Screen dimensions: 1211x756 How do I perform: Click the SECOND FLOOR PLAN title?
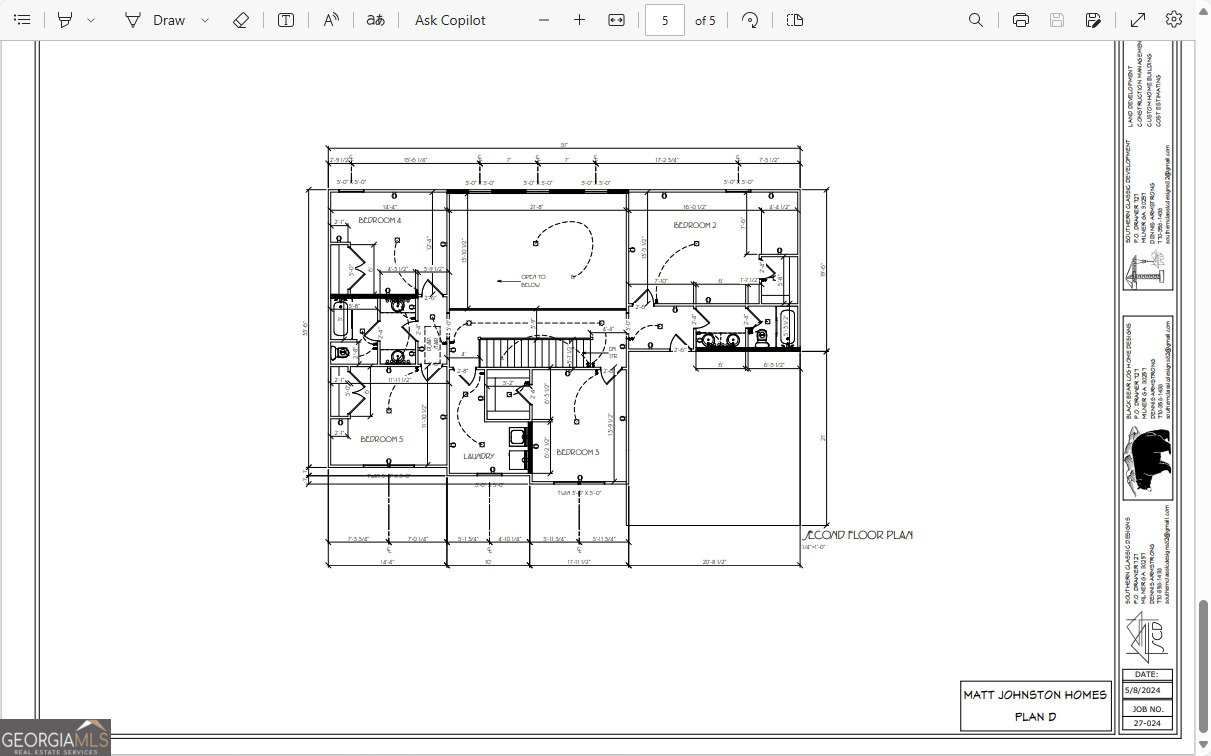click(x=858, y=535)
